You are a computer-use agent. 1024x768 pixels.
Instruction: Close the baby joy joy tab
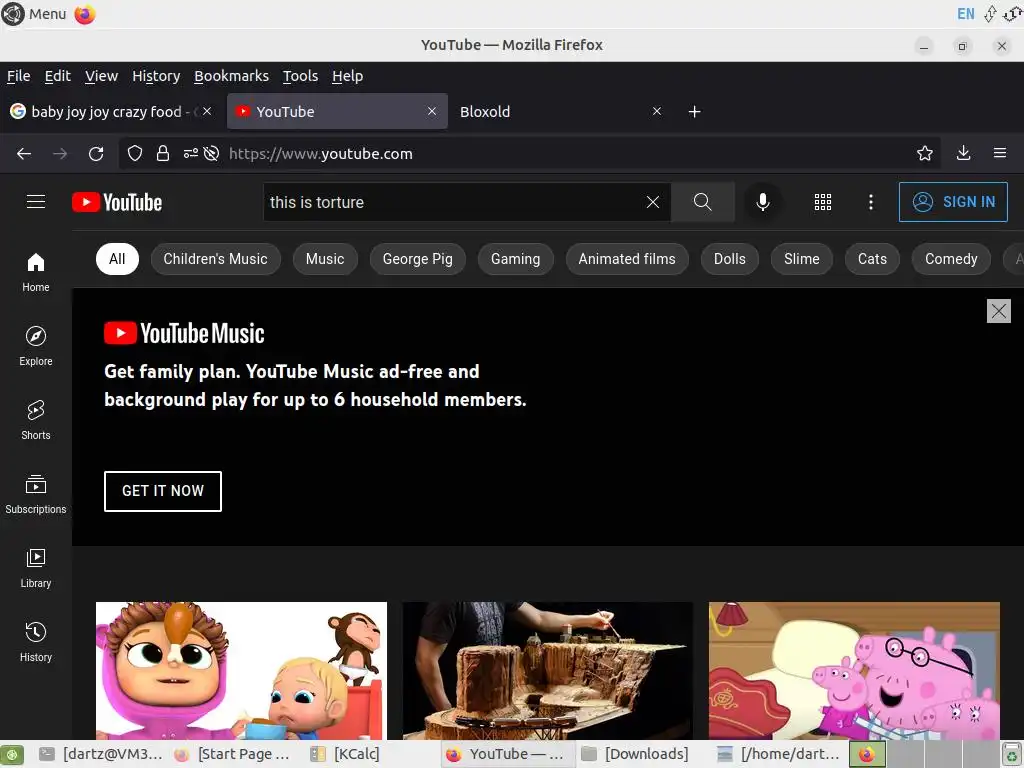207,112
